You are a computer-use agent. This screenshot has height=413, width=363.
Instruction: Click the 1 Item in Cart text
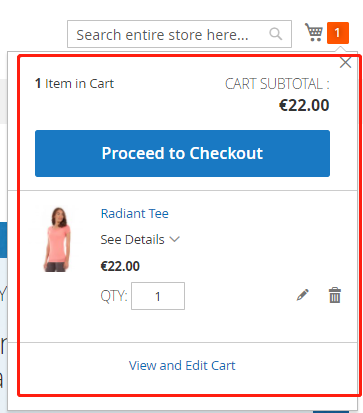(x=74, y=83)
